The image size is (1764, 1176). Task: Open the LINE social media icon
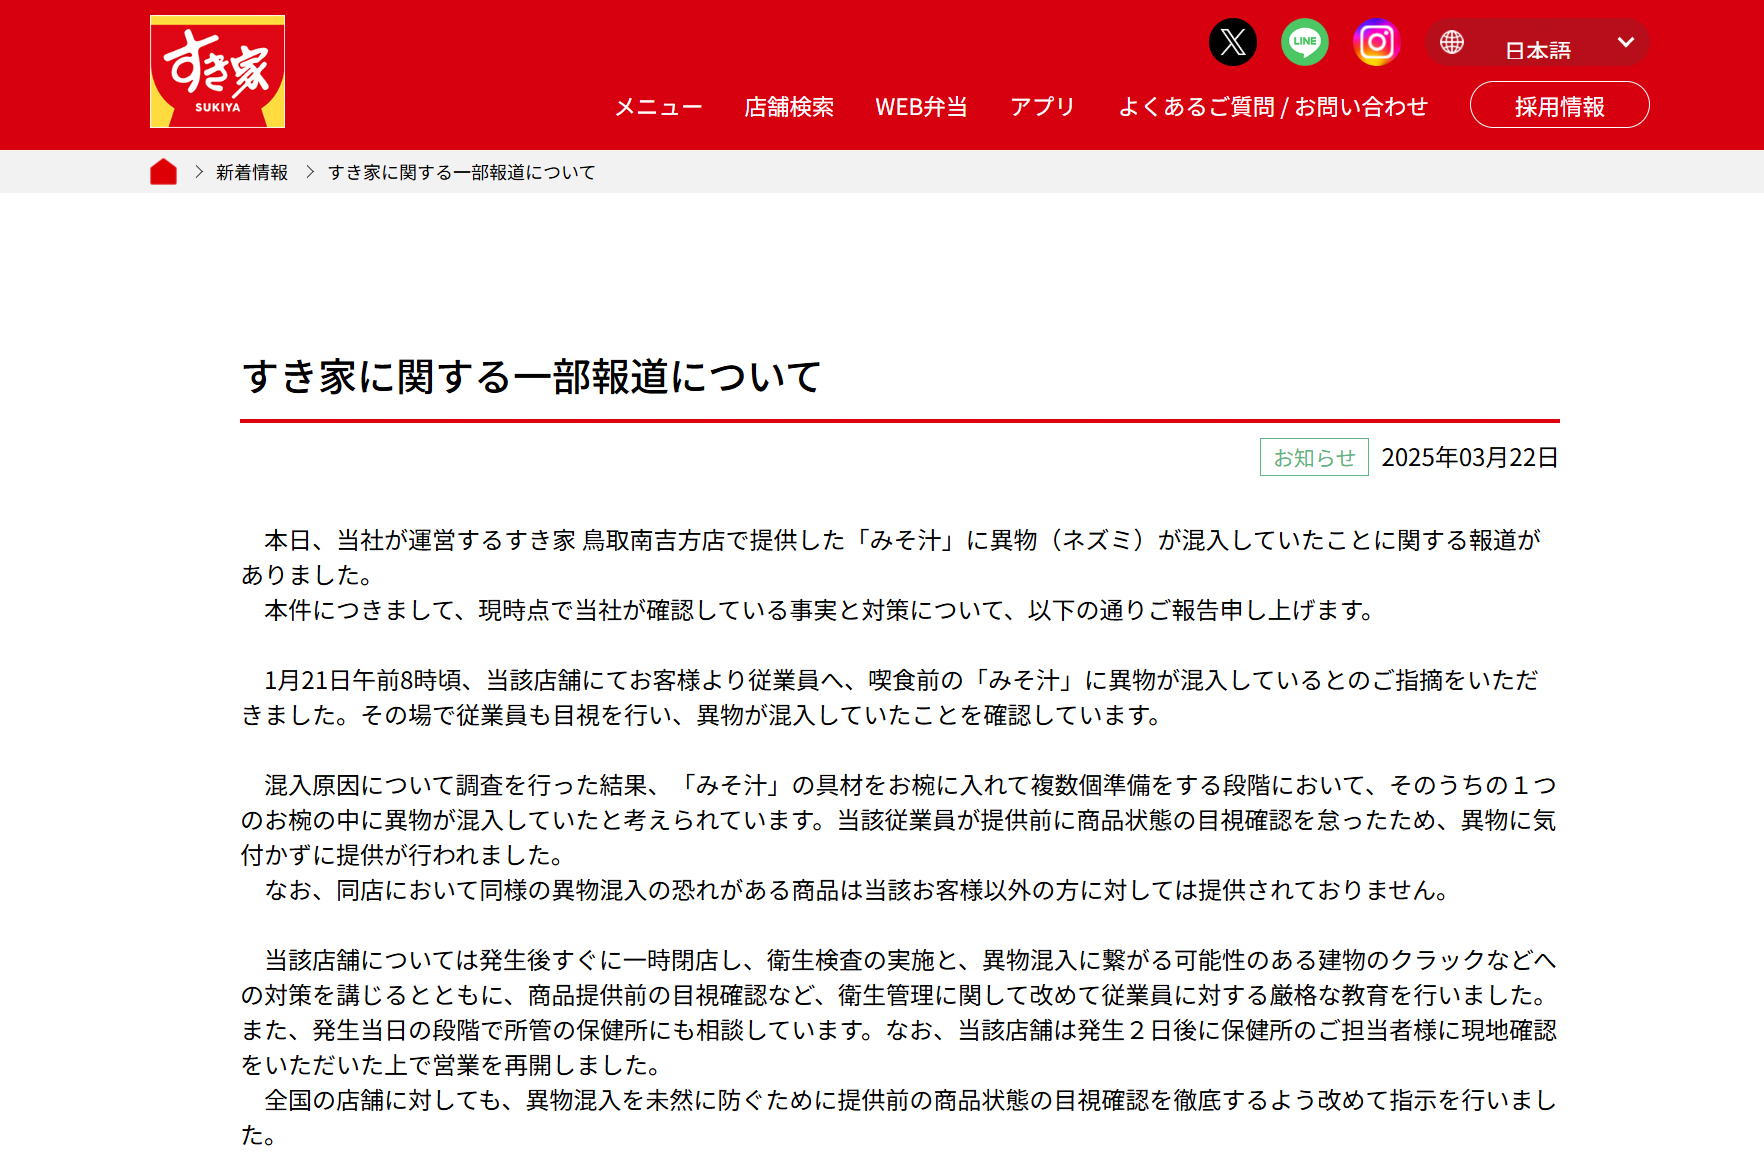pos(1305,42)
